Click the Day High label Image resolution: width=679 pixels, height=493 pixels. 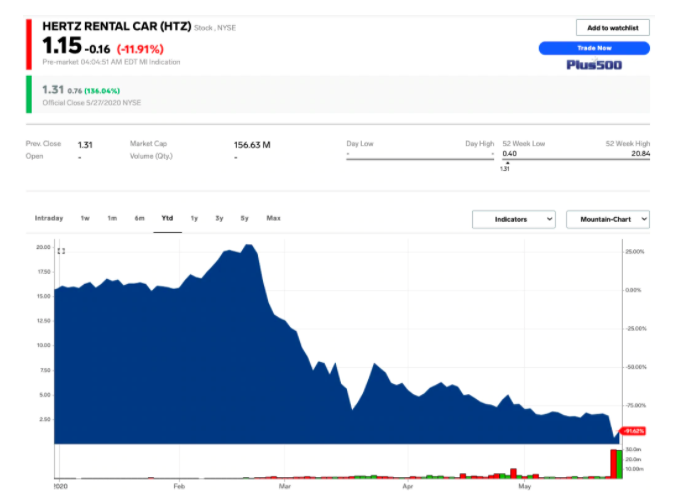click(x=479, y=143)
